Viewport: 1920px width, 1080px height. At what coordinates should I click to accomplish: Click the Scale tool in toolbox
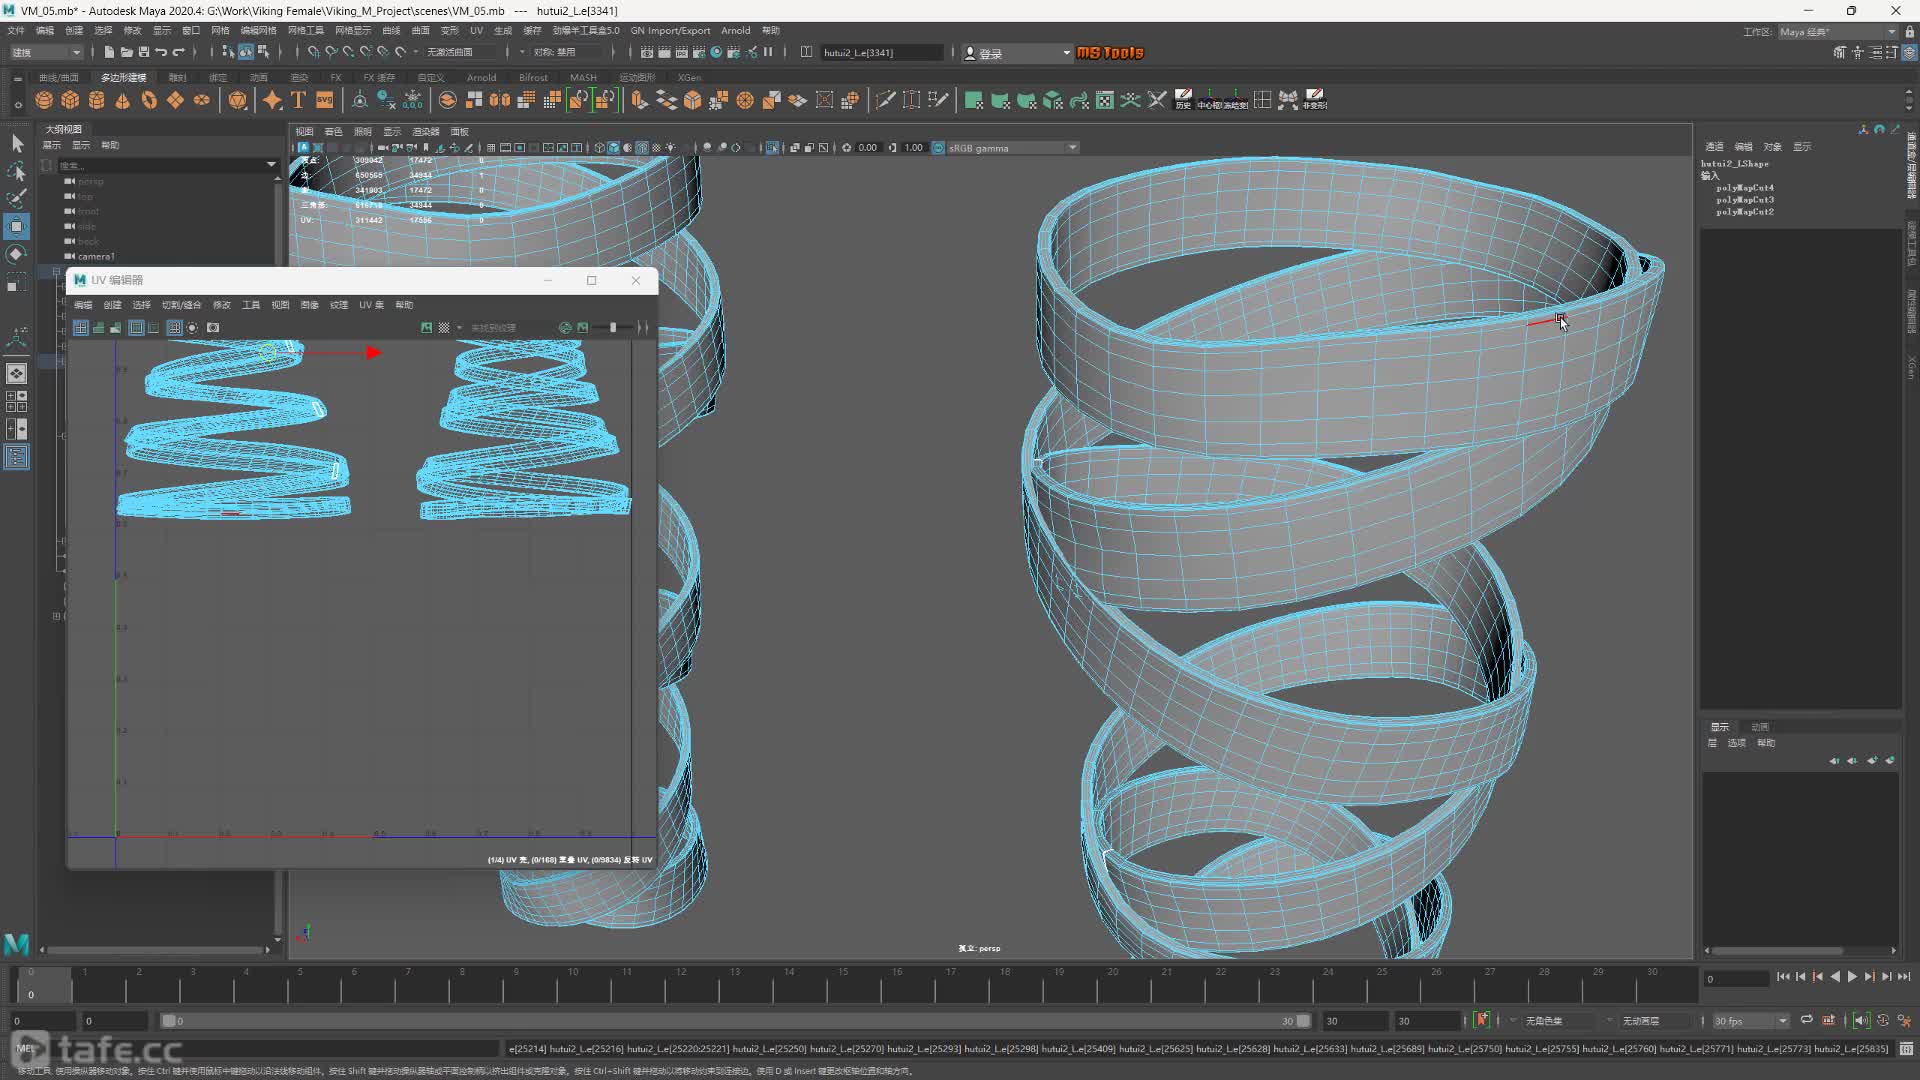[x=17, y=283]
